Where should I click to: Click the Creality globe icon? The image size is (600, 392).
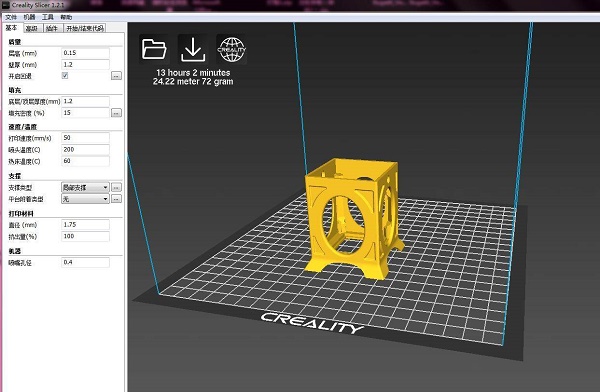pos(231,49)
